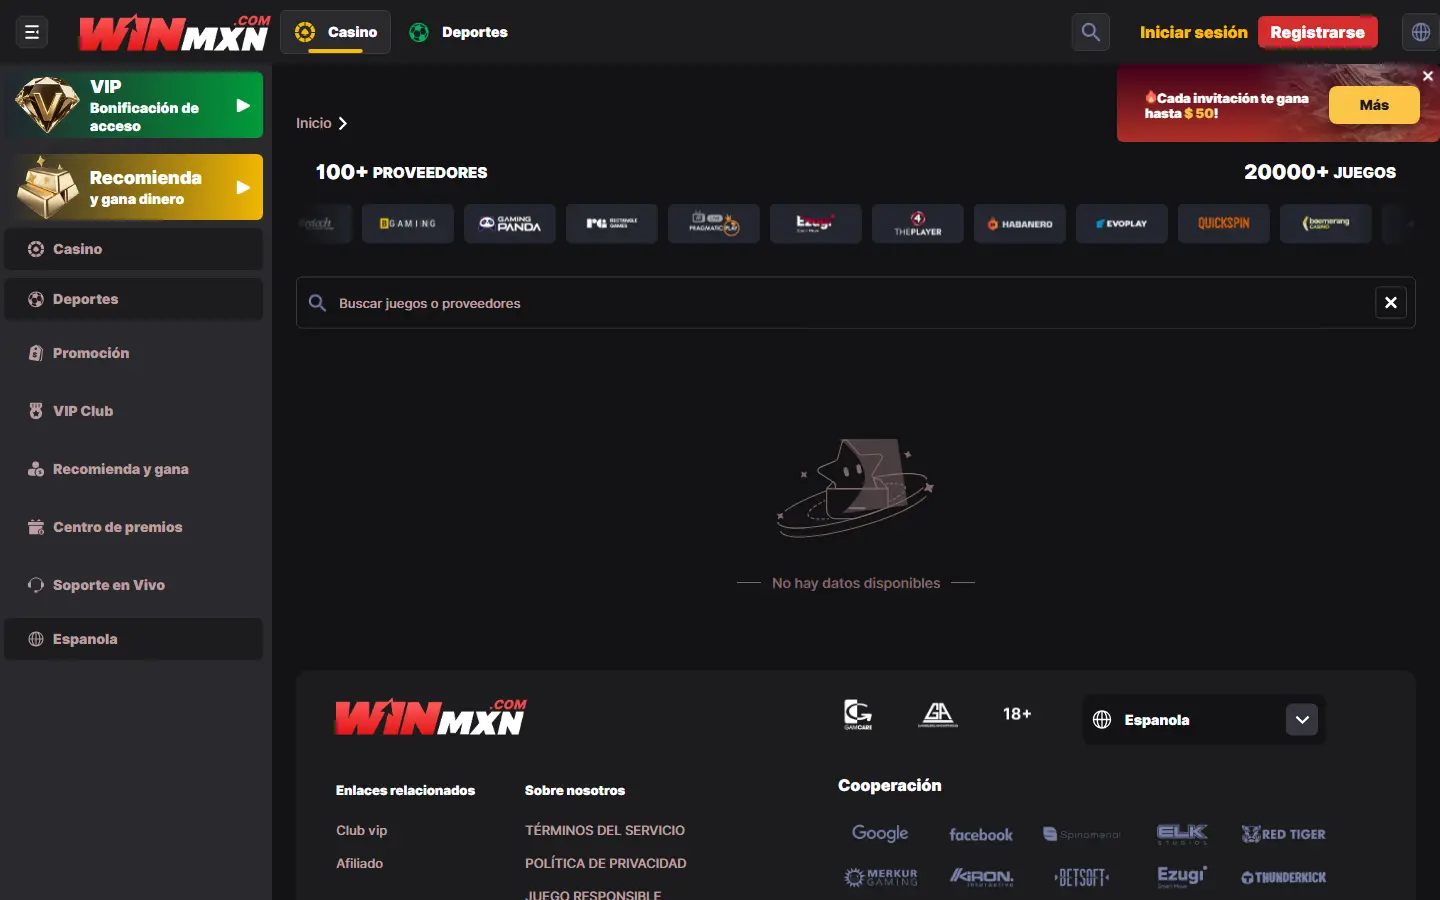This screenshot has height=900, width=1440.
Task: Click the Iniciar sesión link
Action: tap(1194, 32)
